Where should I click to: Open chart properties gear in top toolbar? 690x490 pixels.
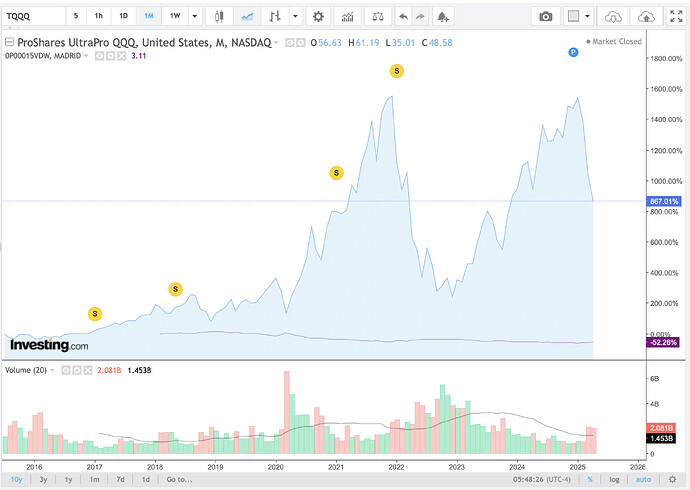tap(318, 17)
